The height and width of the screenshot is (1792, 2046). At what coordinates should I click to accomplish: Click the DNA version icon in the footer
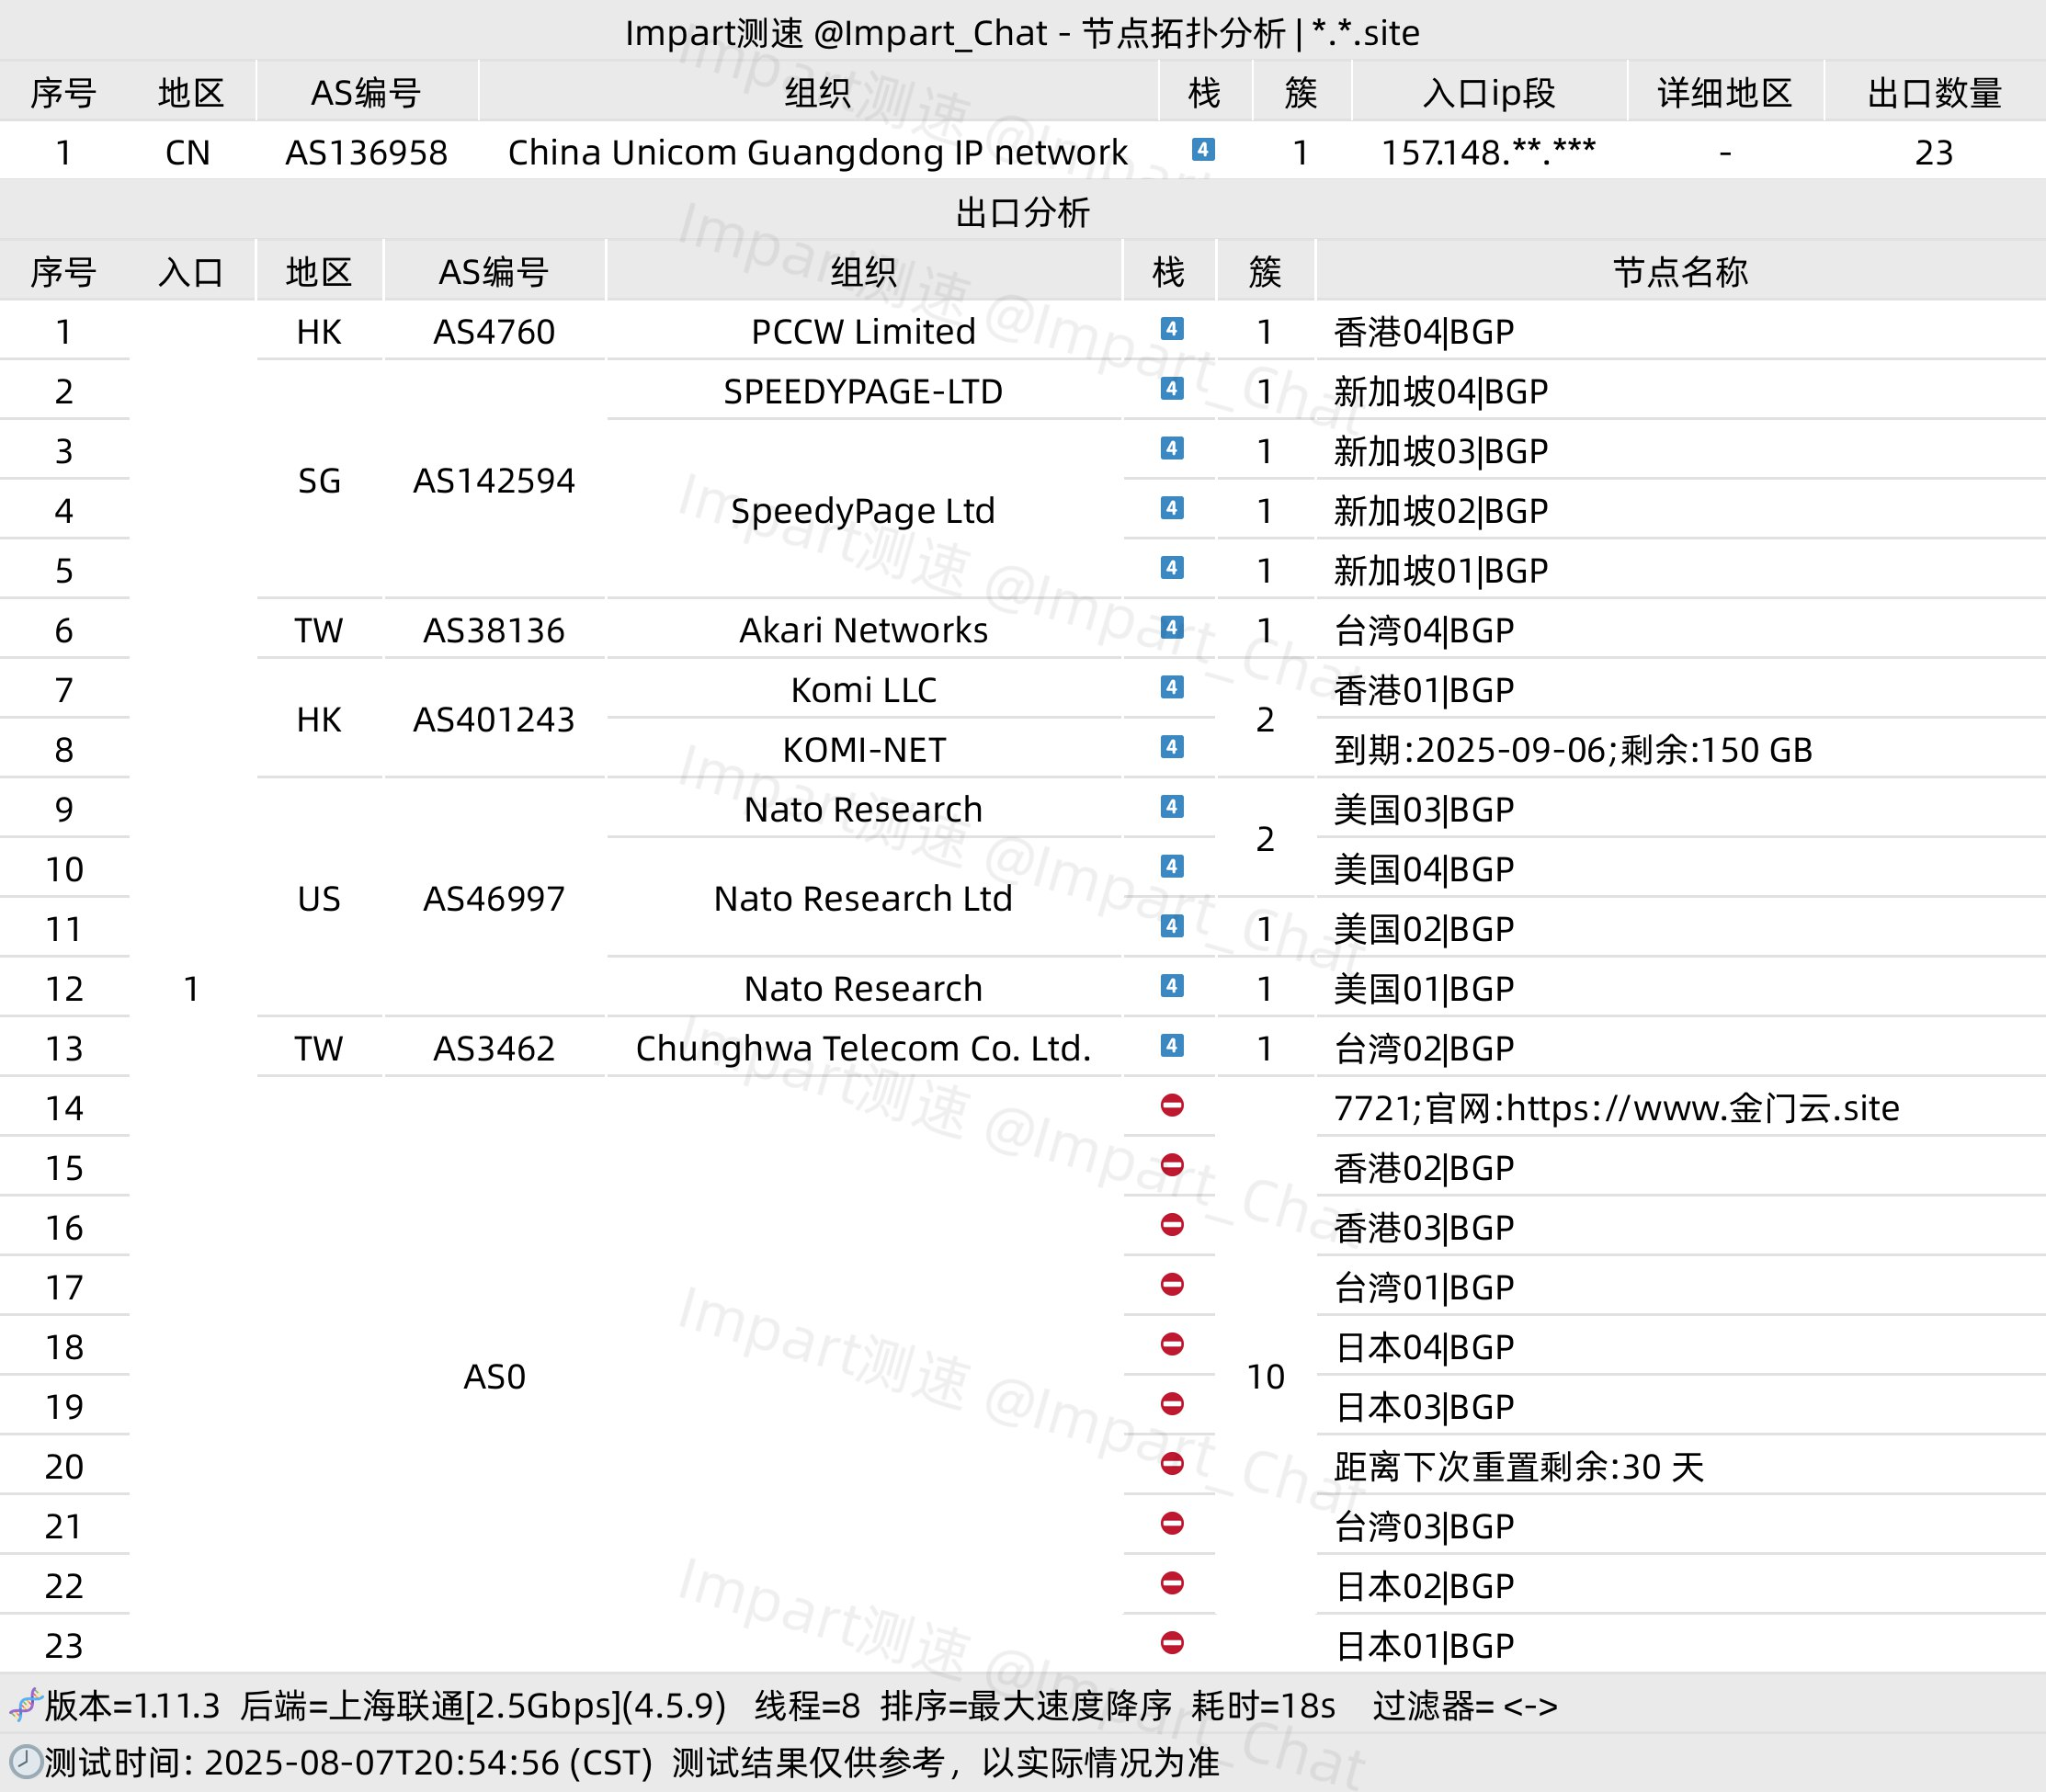pyautogui.click(x=24, y=1706)
